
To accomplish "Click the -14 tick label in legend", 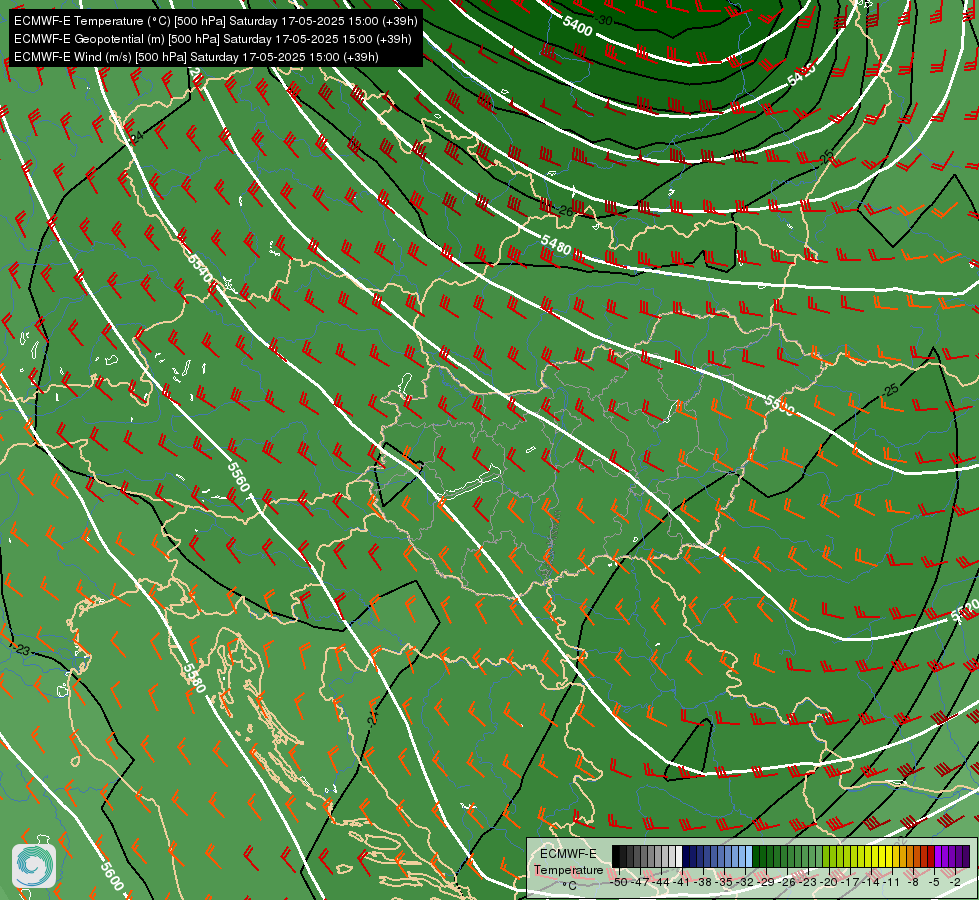I will [871, 882].
